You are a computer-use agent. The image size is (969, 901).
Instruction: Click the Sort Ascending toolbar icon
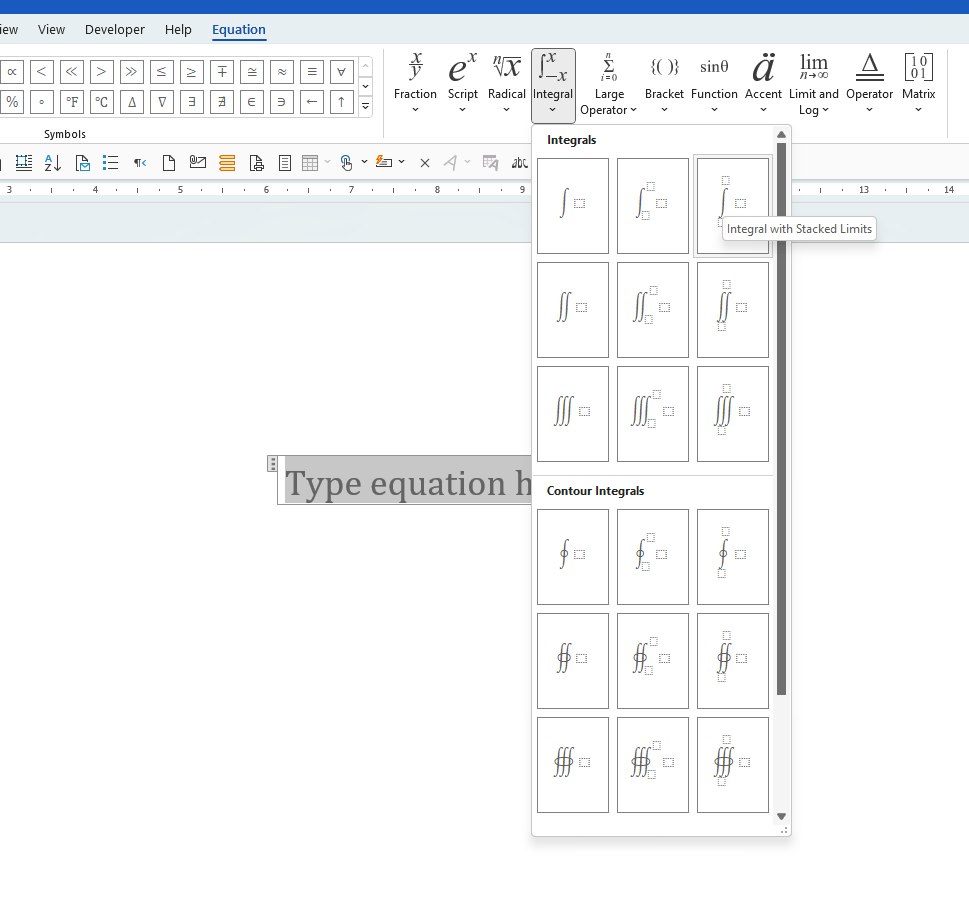tap(52, 162)
